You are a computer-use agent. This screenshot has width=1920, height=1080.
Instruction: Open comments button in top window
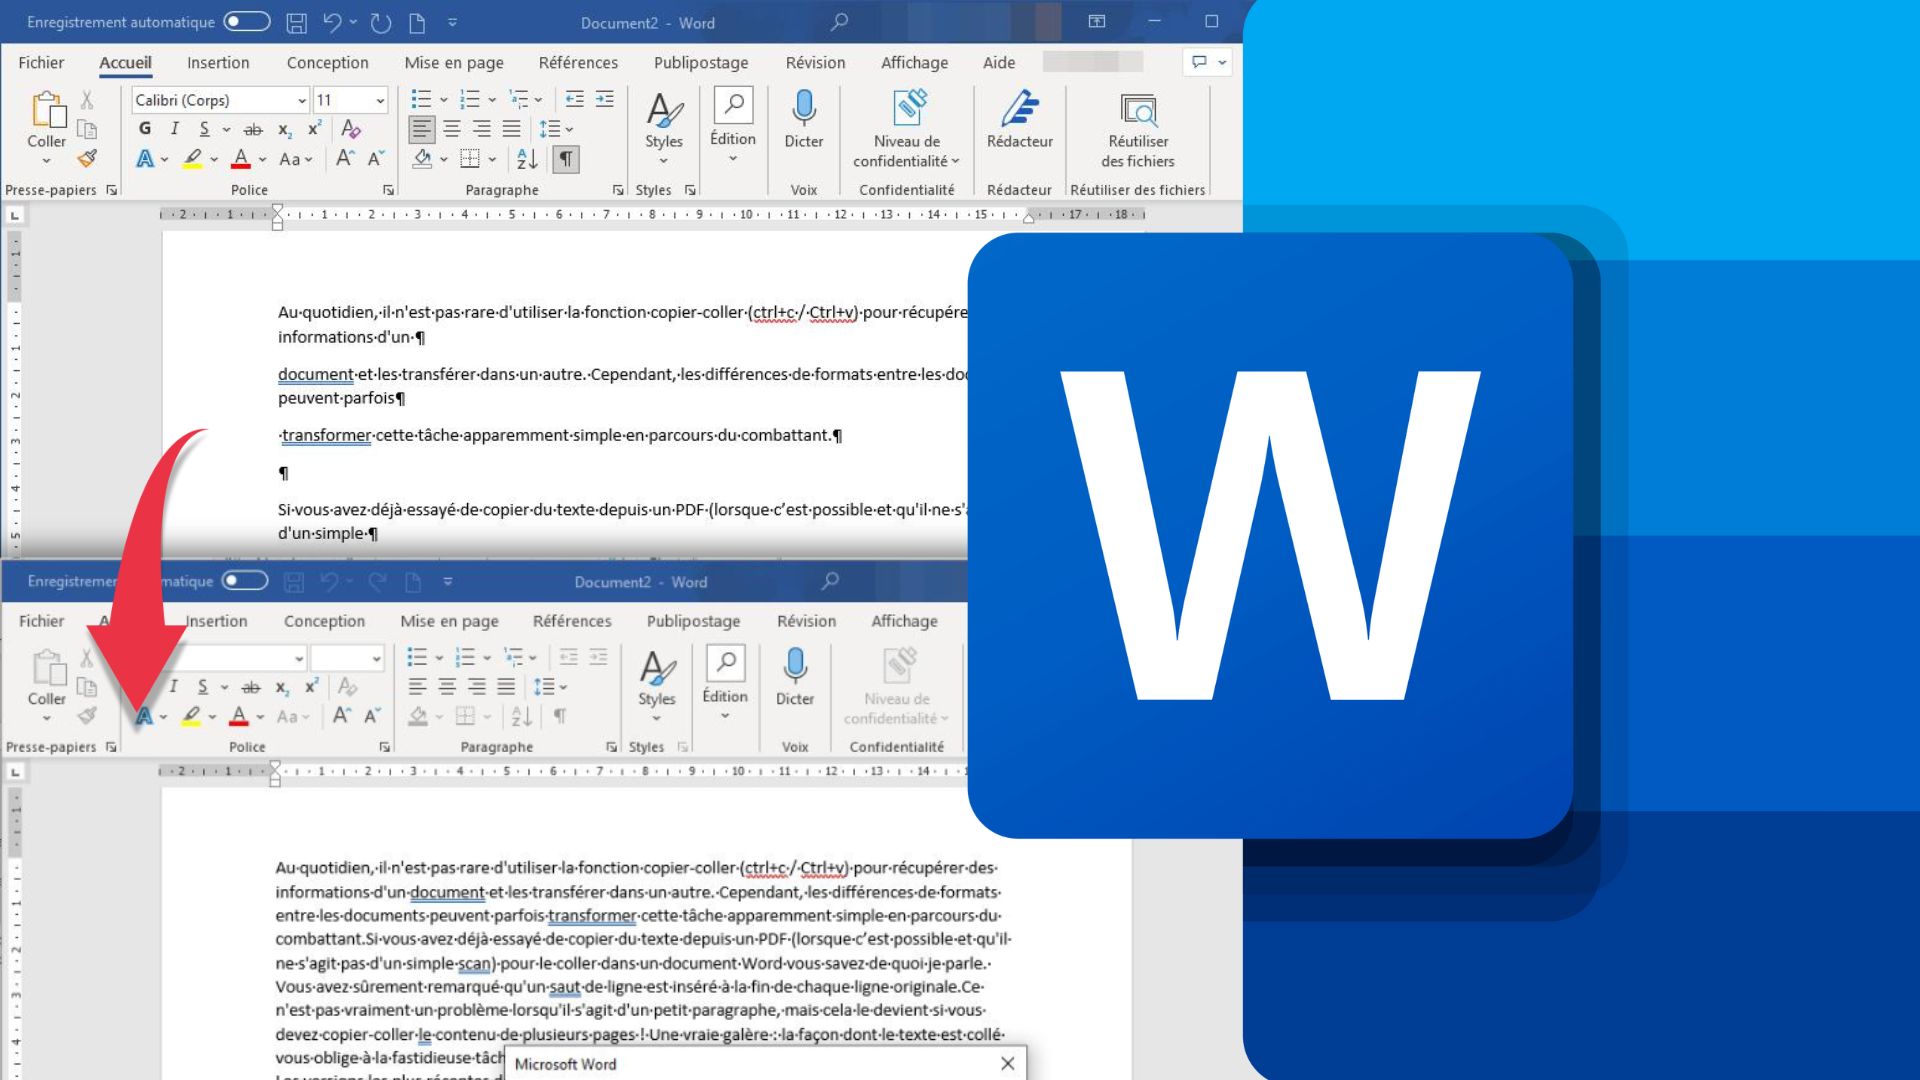point(1207,62)
